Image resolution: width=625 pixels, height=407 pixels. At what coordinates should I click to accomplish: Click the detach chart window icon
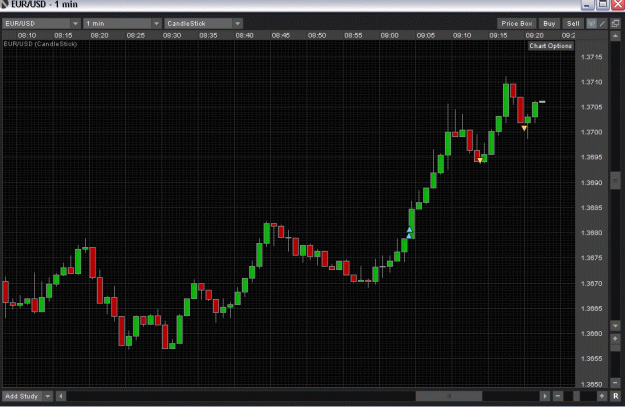615,24
